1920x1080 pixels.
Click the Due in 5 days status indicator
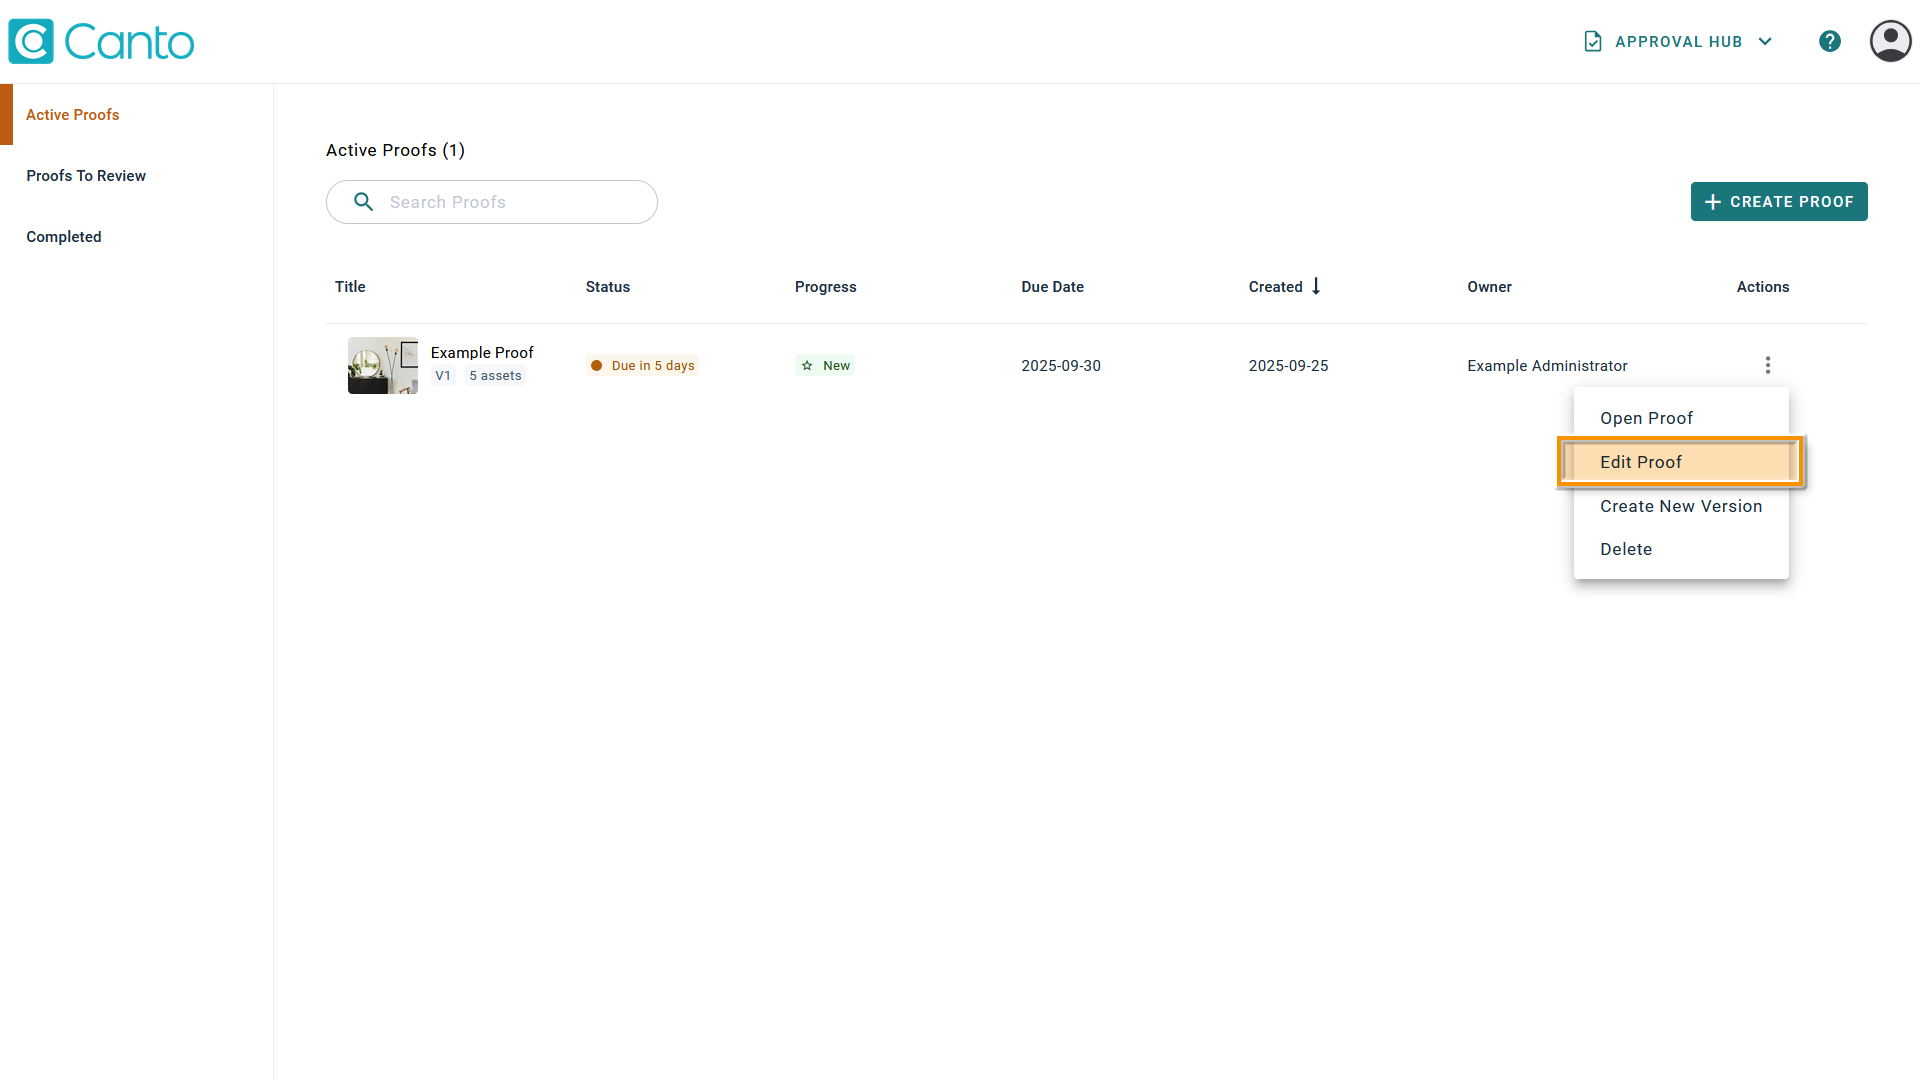654,365
